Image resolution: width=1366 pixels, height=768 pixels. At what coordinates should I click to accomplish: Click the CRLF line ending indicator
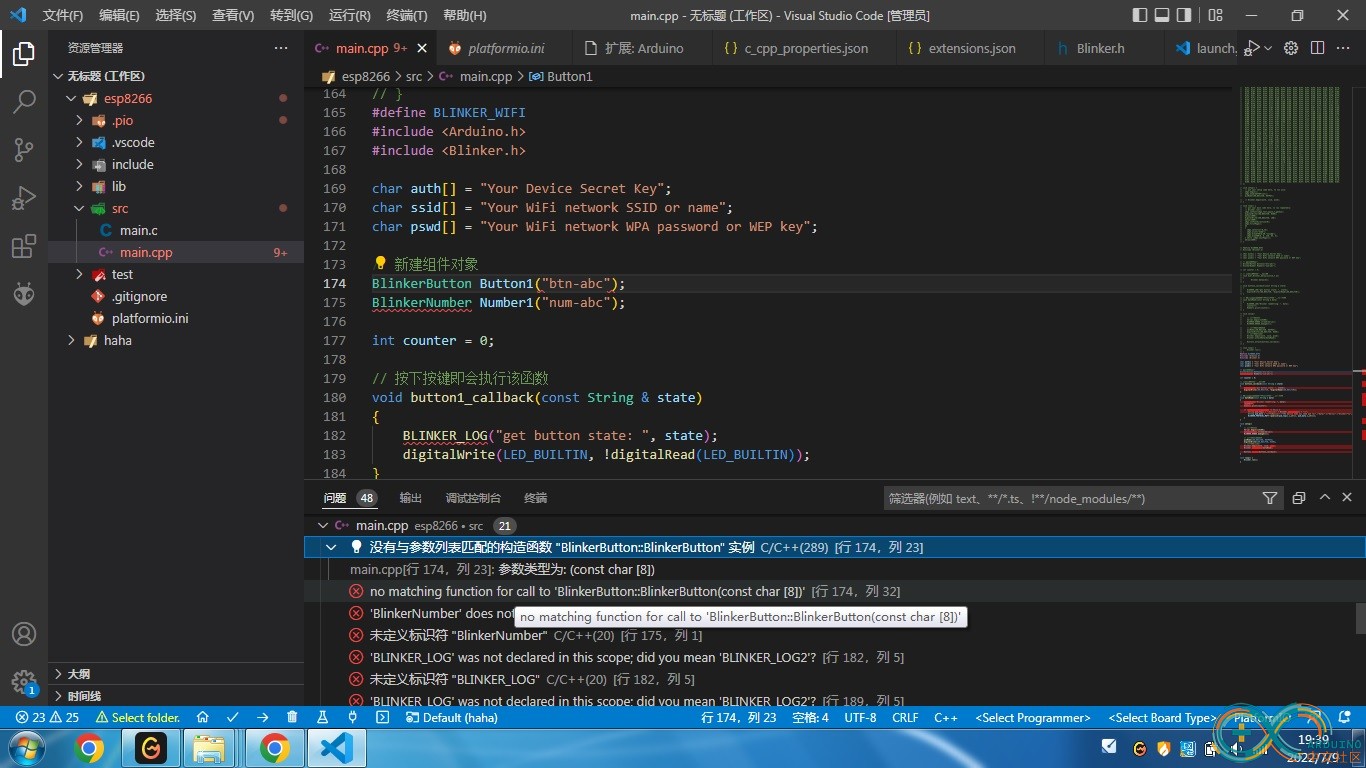tap(905, 717)
